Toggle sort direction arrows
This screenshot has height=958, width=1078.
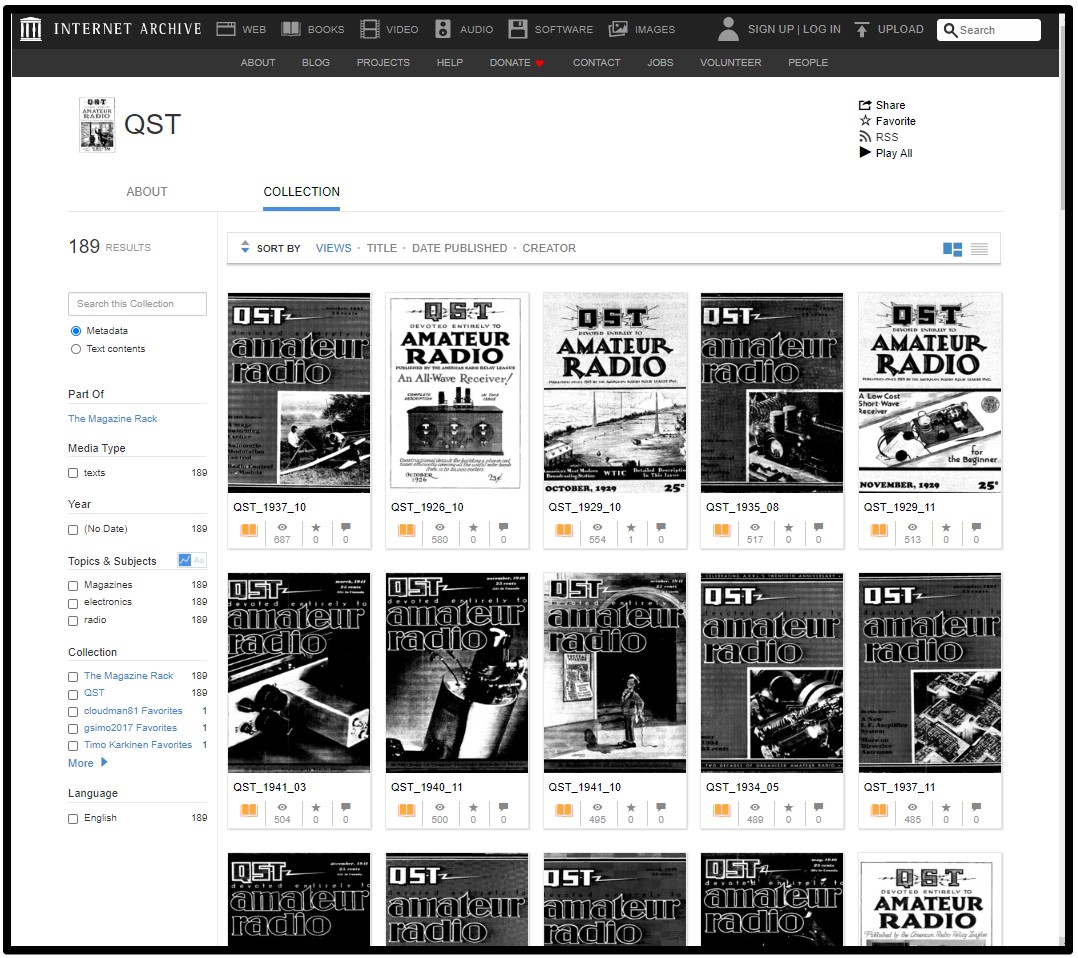tap(245, 247)
